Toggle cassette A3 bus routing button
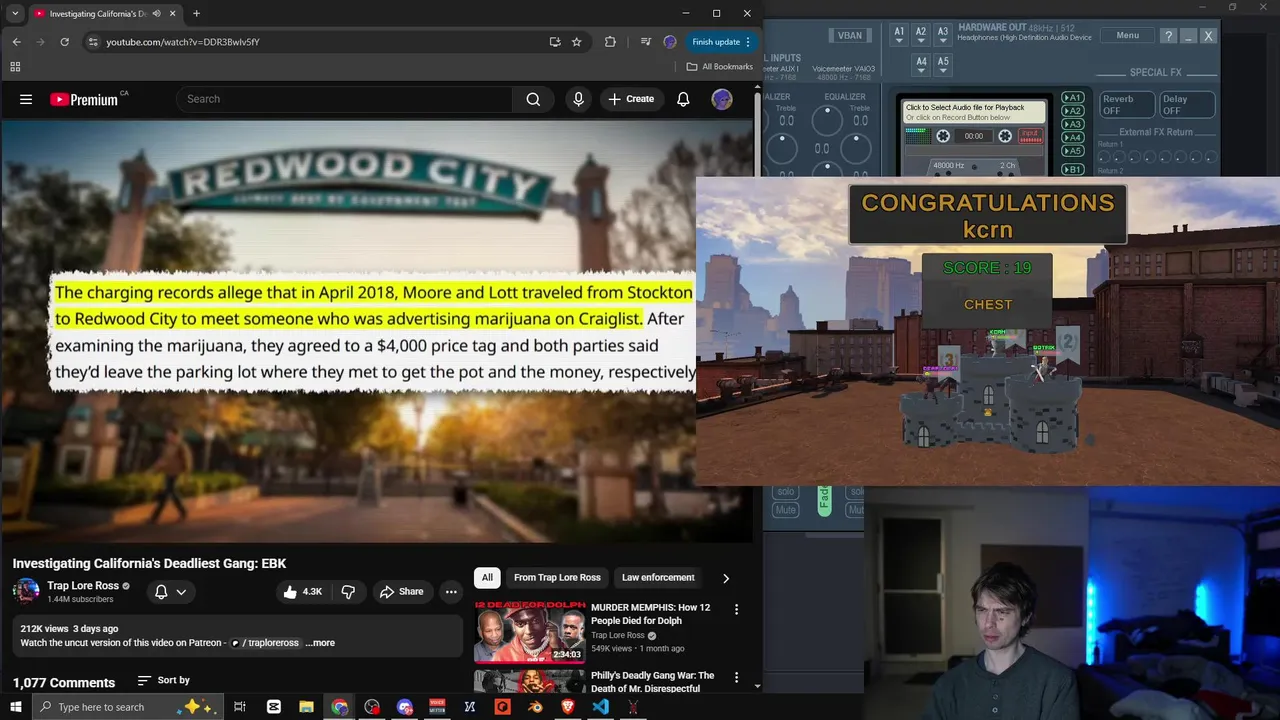Screen dimensions: 1280x720 click(1072, 124)
